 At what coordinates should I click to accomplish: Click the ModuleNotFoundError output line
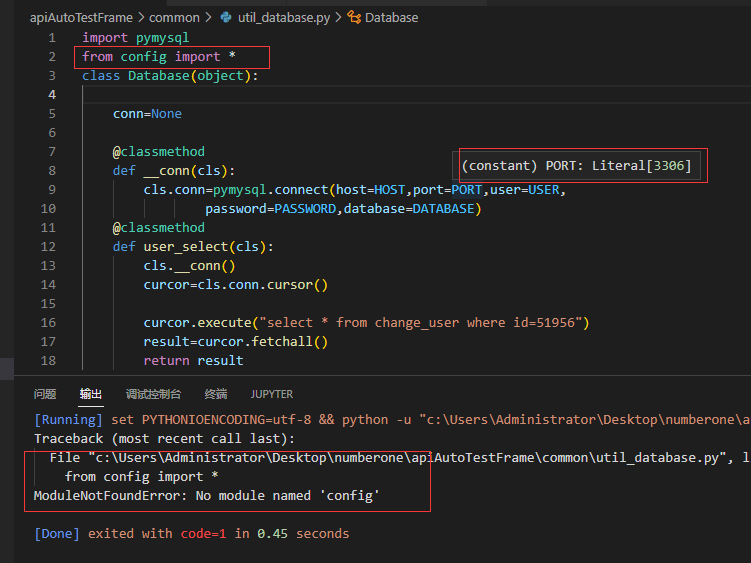207,496
